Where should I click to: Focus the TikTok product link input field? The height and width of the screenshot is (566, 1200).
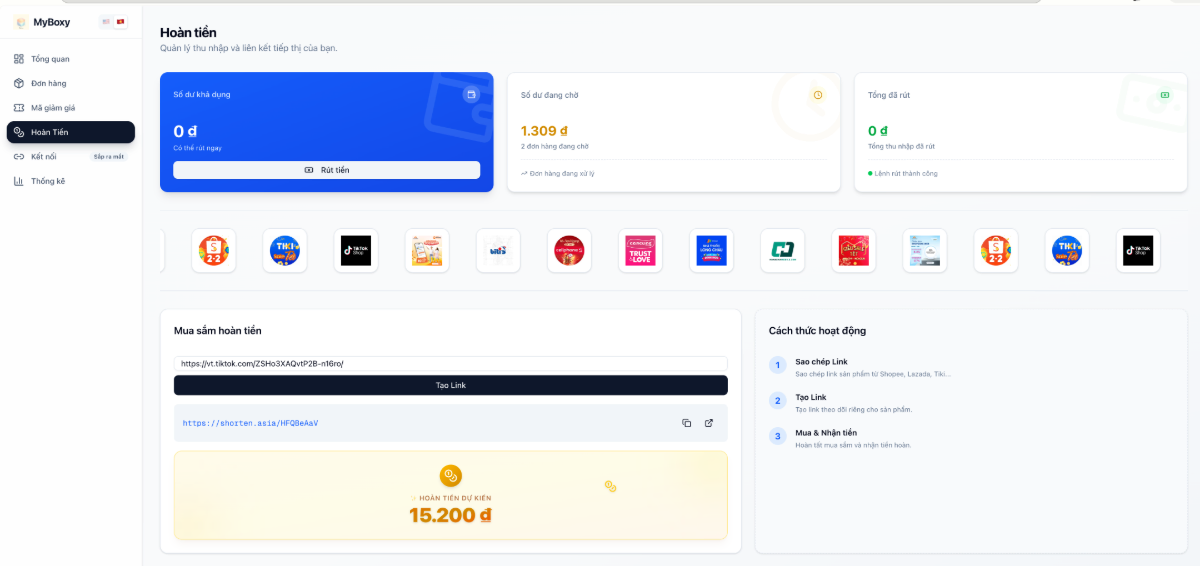pos(450,364)
